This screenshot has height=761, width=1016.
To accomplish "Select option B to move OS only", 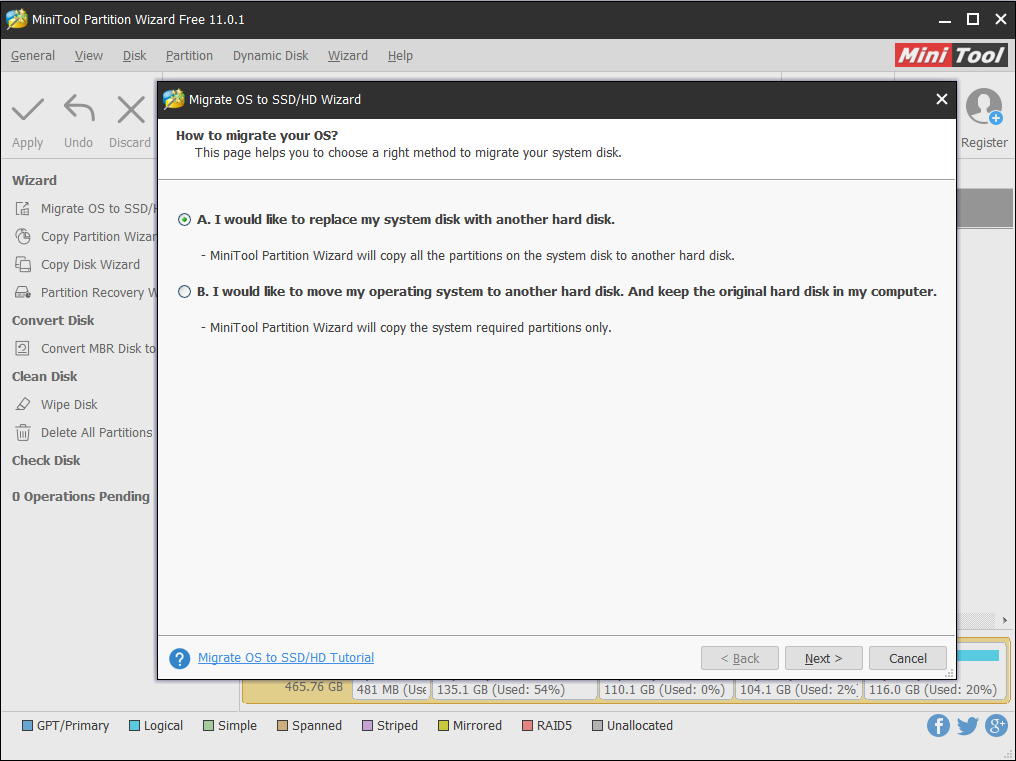I will tap(183, 291).
